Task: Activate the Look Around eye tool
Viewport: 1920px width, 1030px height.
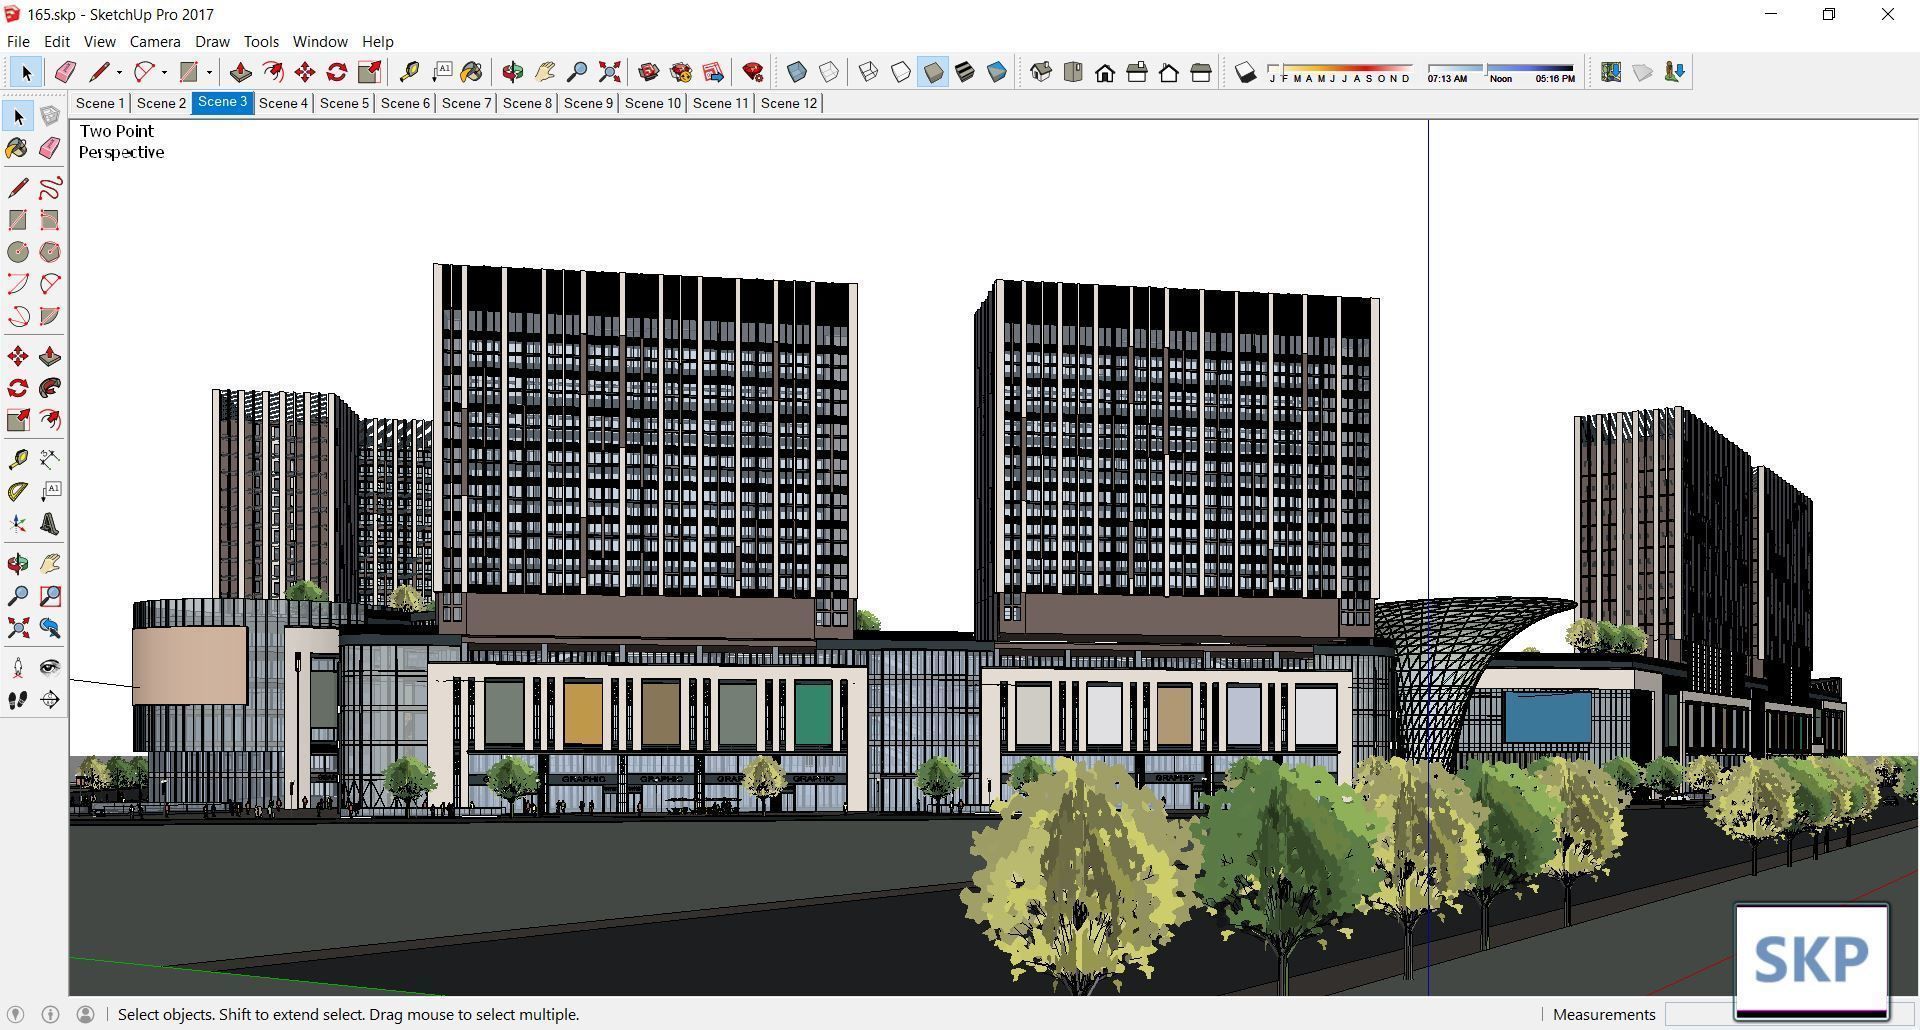Action: [50, 668]
